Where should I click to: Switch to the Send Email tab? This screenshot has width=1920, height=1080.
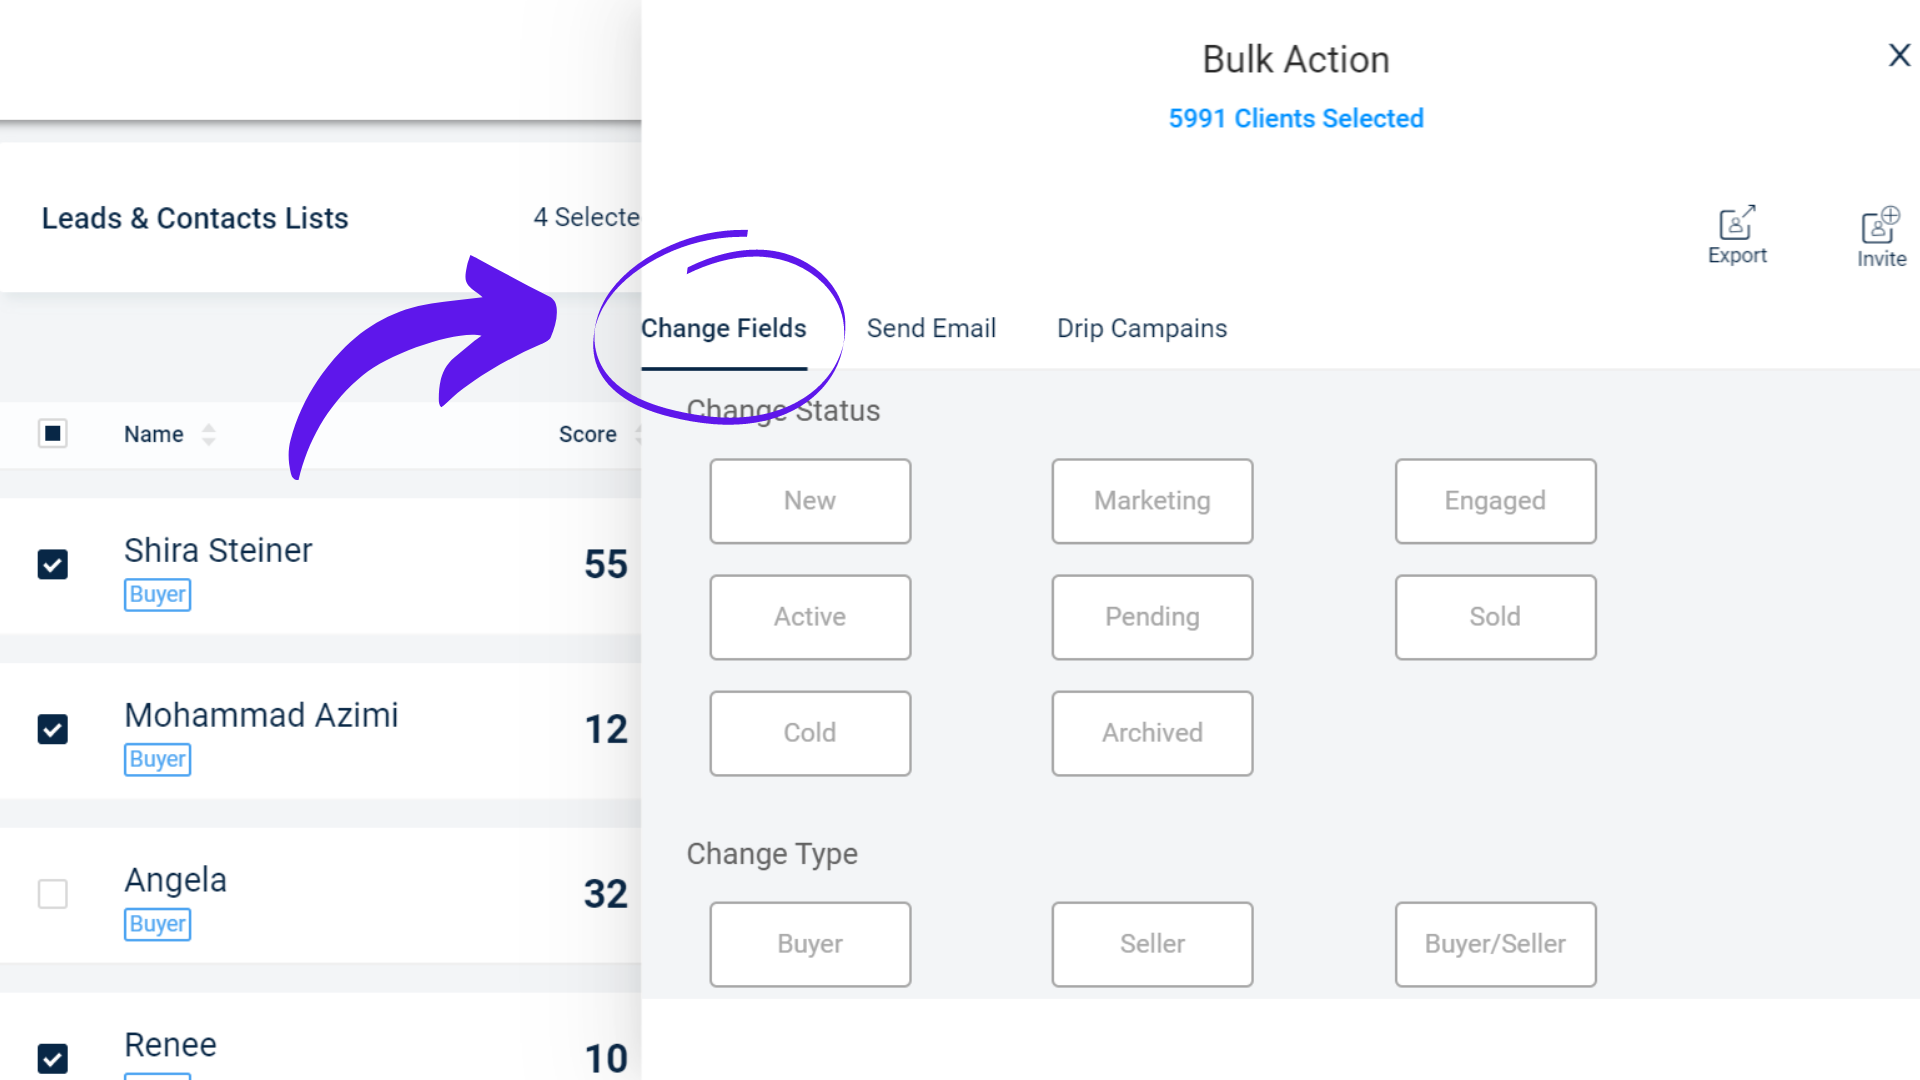(x=931, y=328)
